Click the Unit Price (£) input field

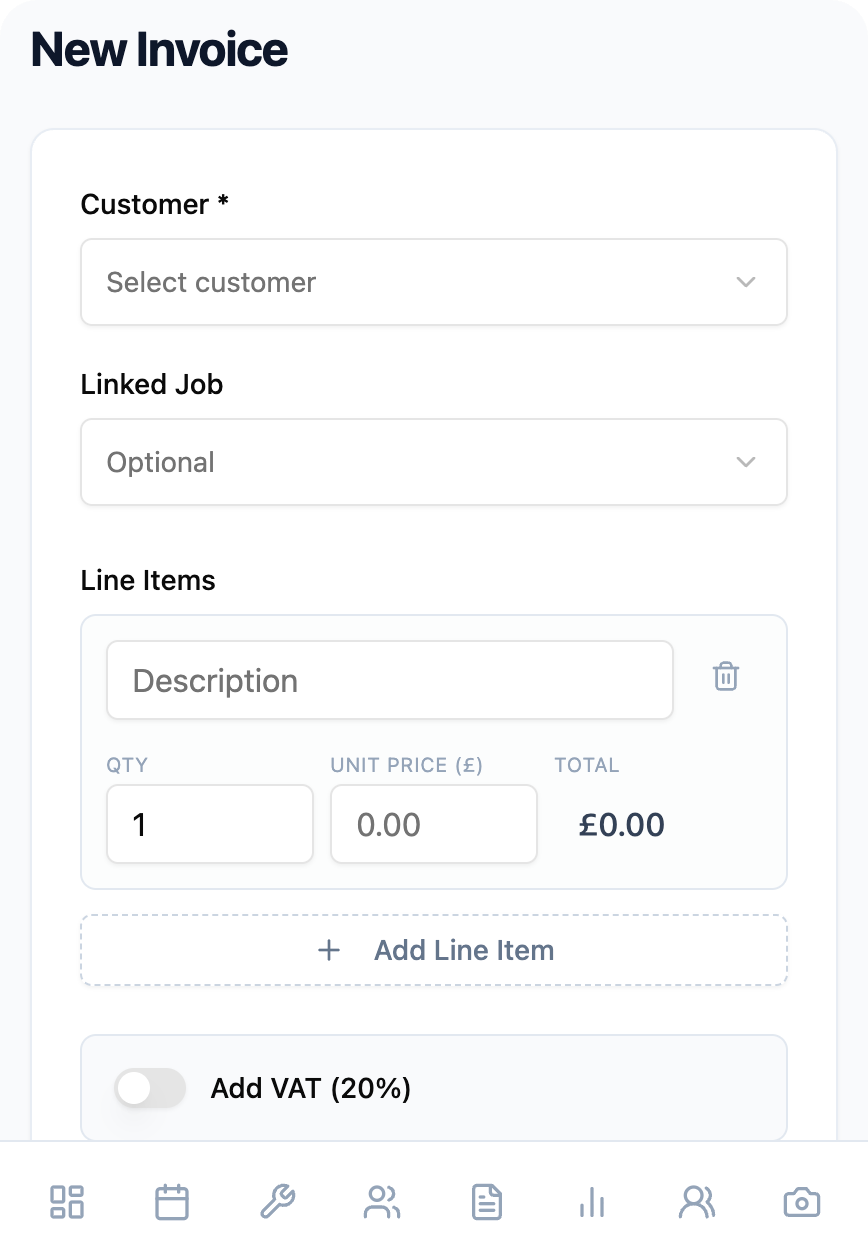pyautogui.click(x=433, y=824)
